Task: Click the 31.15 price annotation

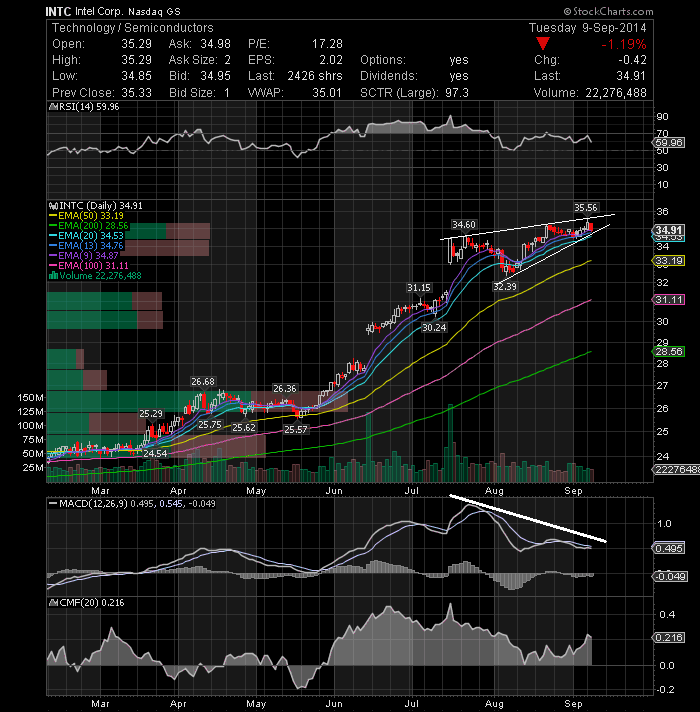Action: pyautogui.click(x=419, y=287)
